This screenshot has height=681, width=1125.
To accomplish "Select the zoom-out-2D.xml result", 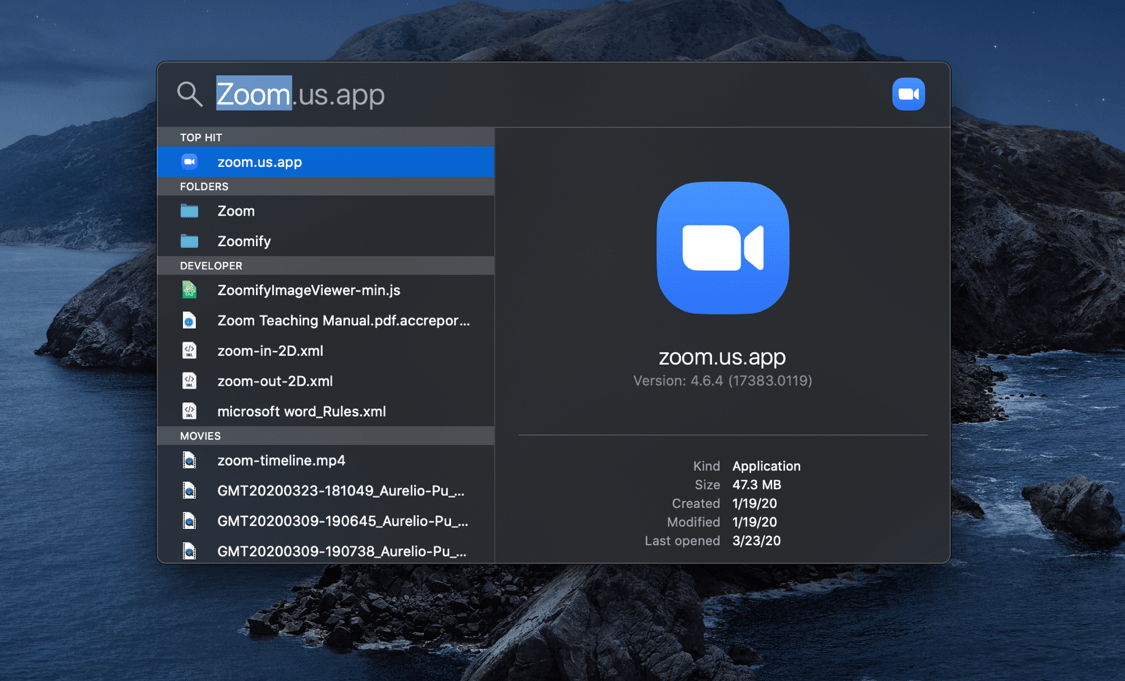I will pos(326,381).
